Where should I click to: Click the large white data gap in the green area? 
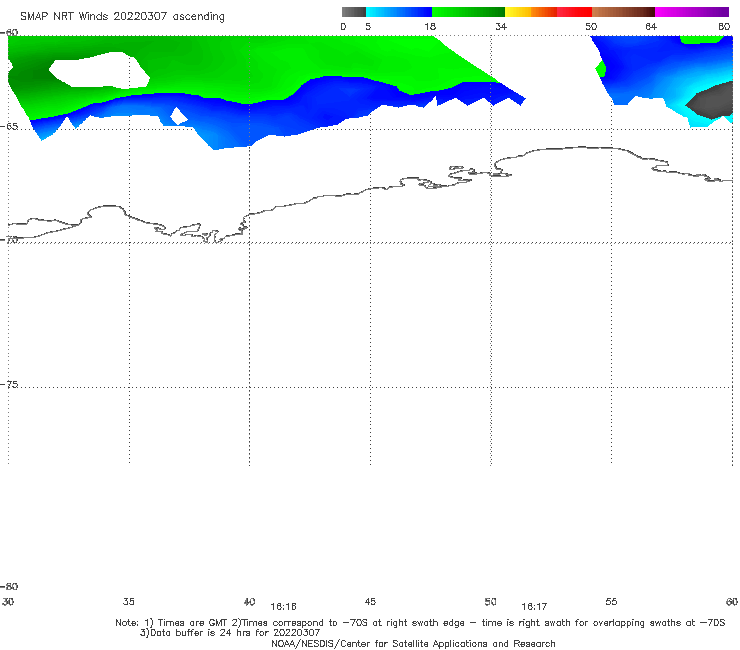pyautogui.click(x=99, y=70)
